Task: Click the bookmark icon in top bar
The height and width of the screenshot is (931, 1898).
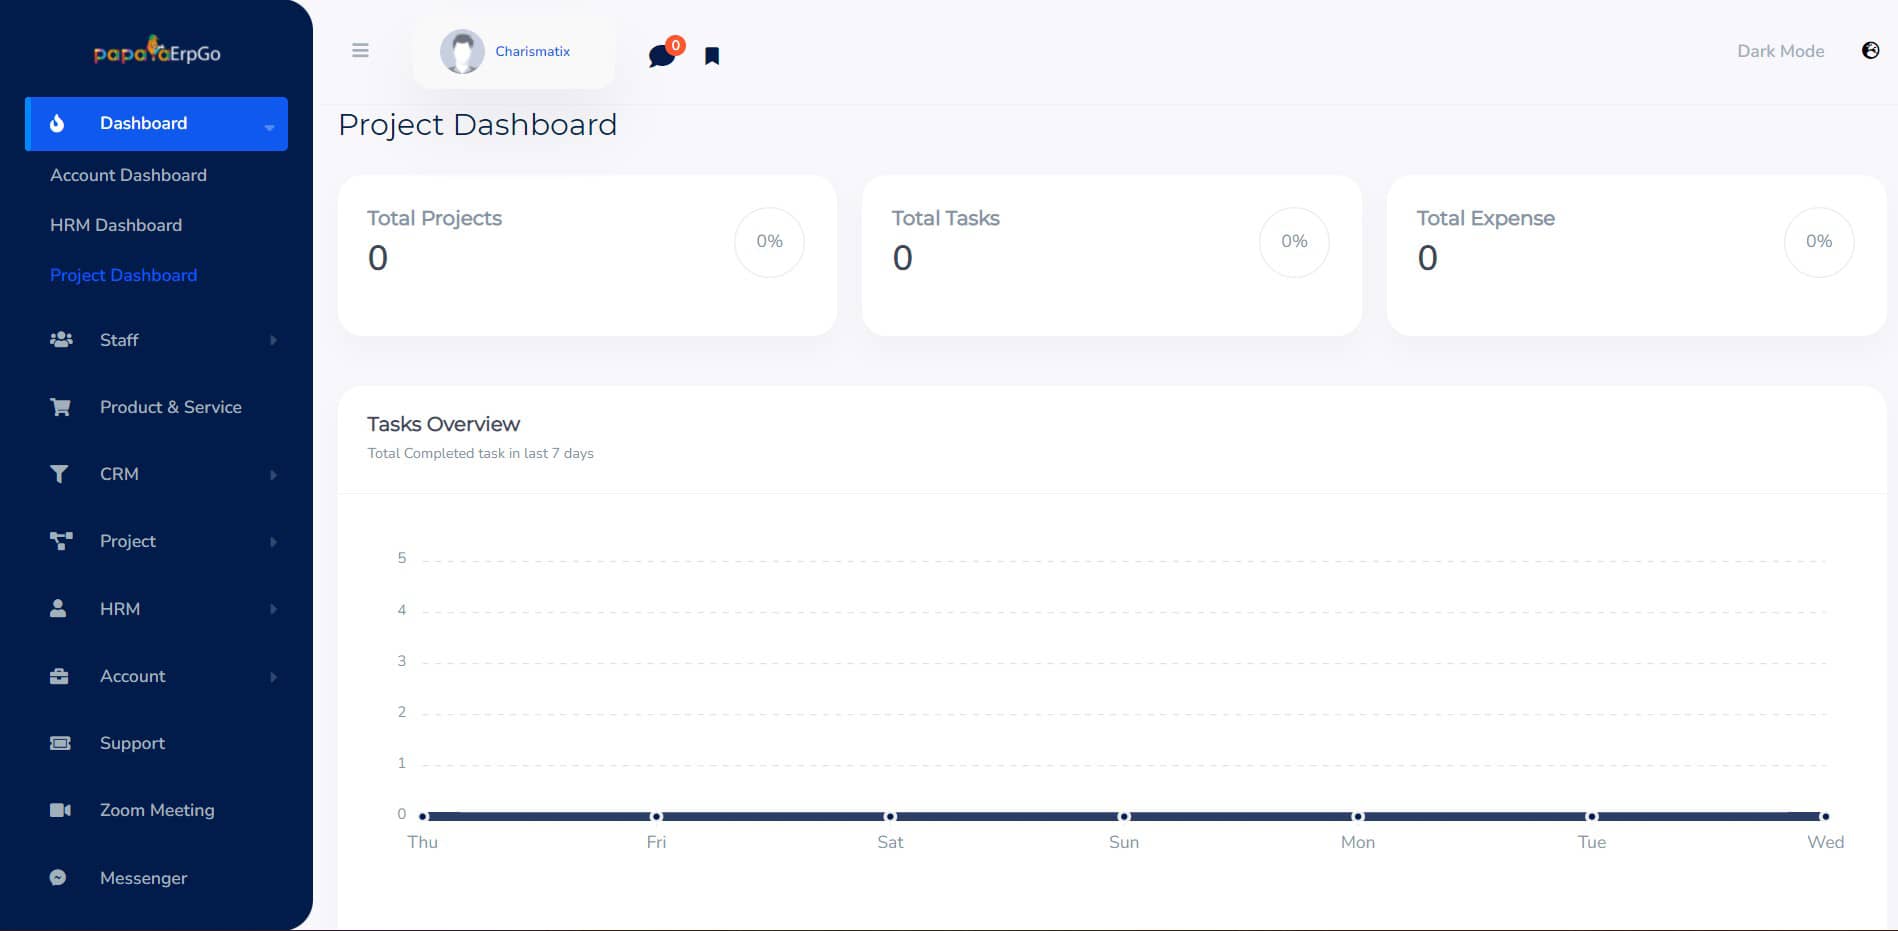Action: 712,56
